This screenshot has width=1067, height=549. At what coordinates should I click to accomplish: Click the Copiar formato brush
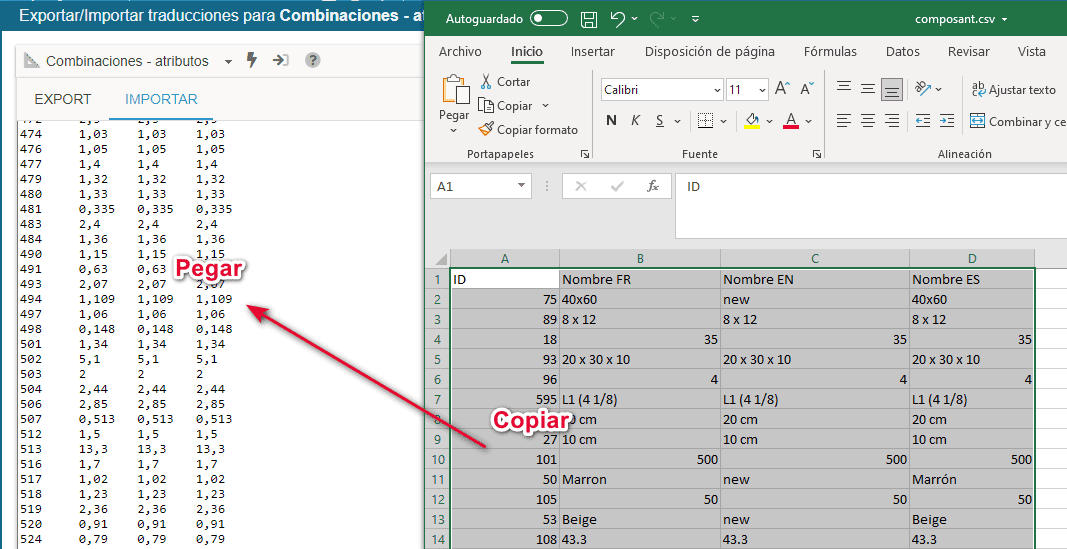[x=487, y=129]
